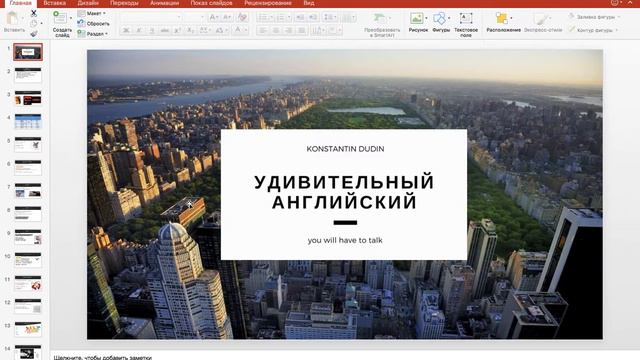Select slide 4 thumbnail
This screenshot has height=360, width=640.
[28, 122]
